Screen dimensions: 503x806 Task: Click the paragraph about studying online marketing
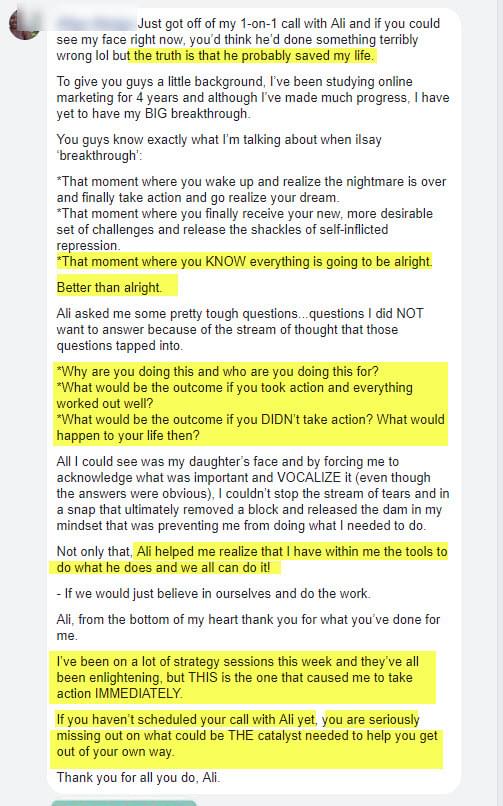point(253,98)
